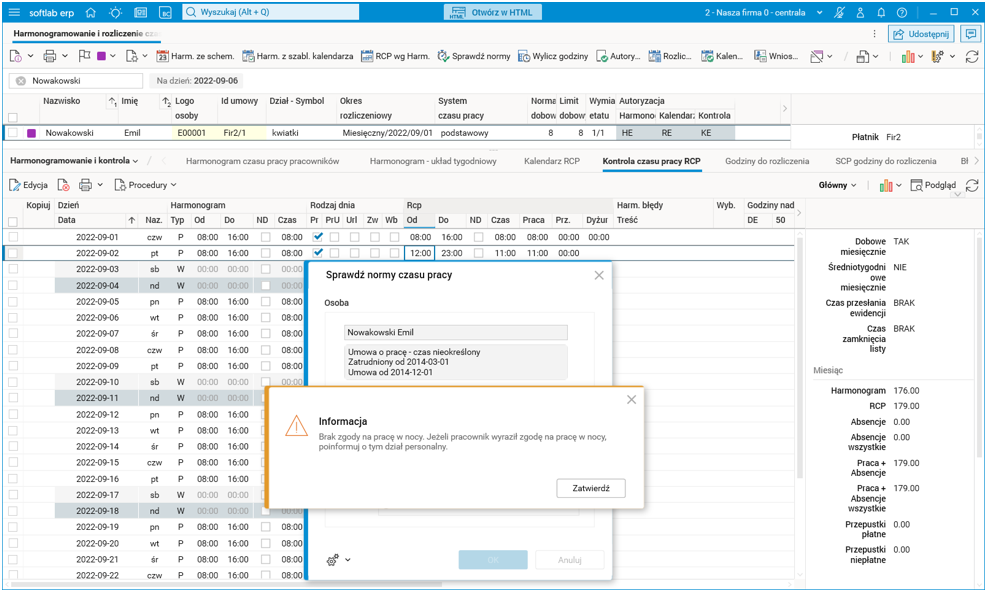Click the delete record icon beside Edycja

[x=63, y=185]
